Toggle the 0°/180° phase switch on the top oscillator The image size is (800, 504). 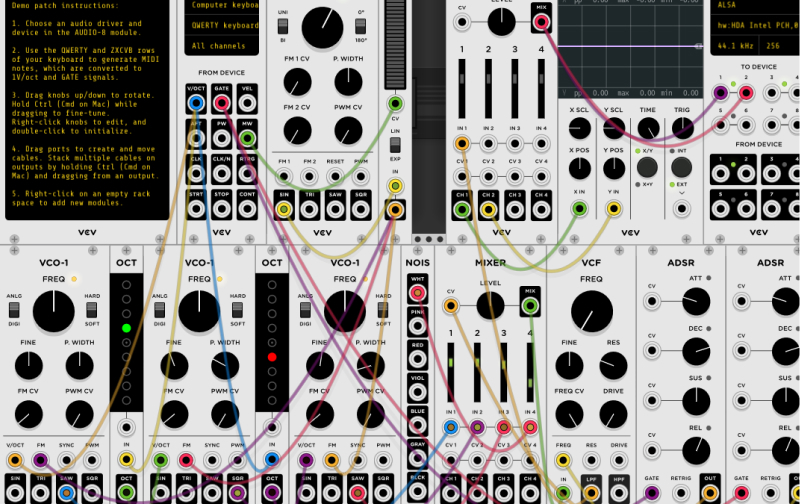point(360,26)
